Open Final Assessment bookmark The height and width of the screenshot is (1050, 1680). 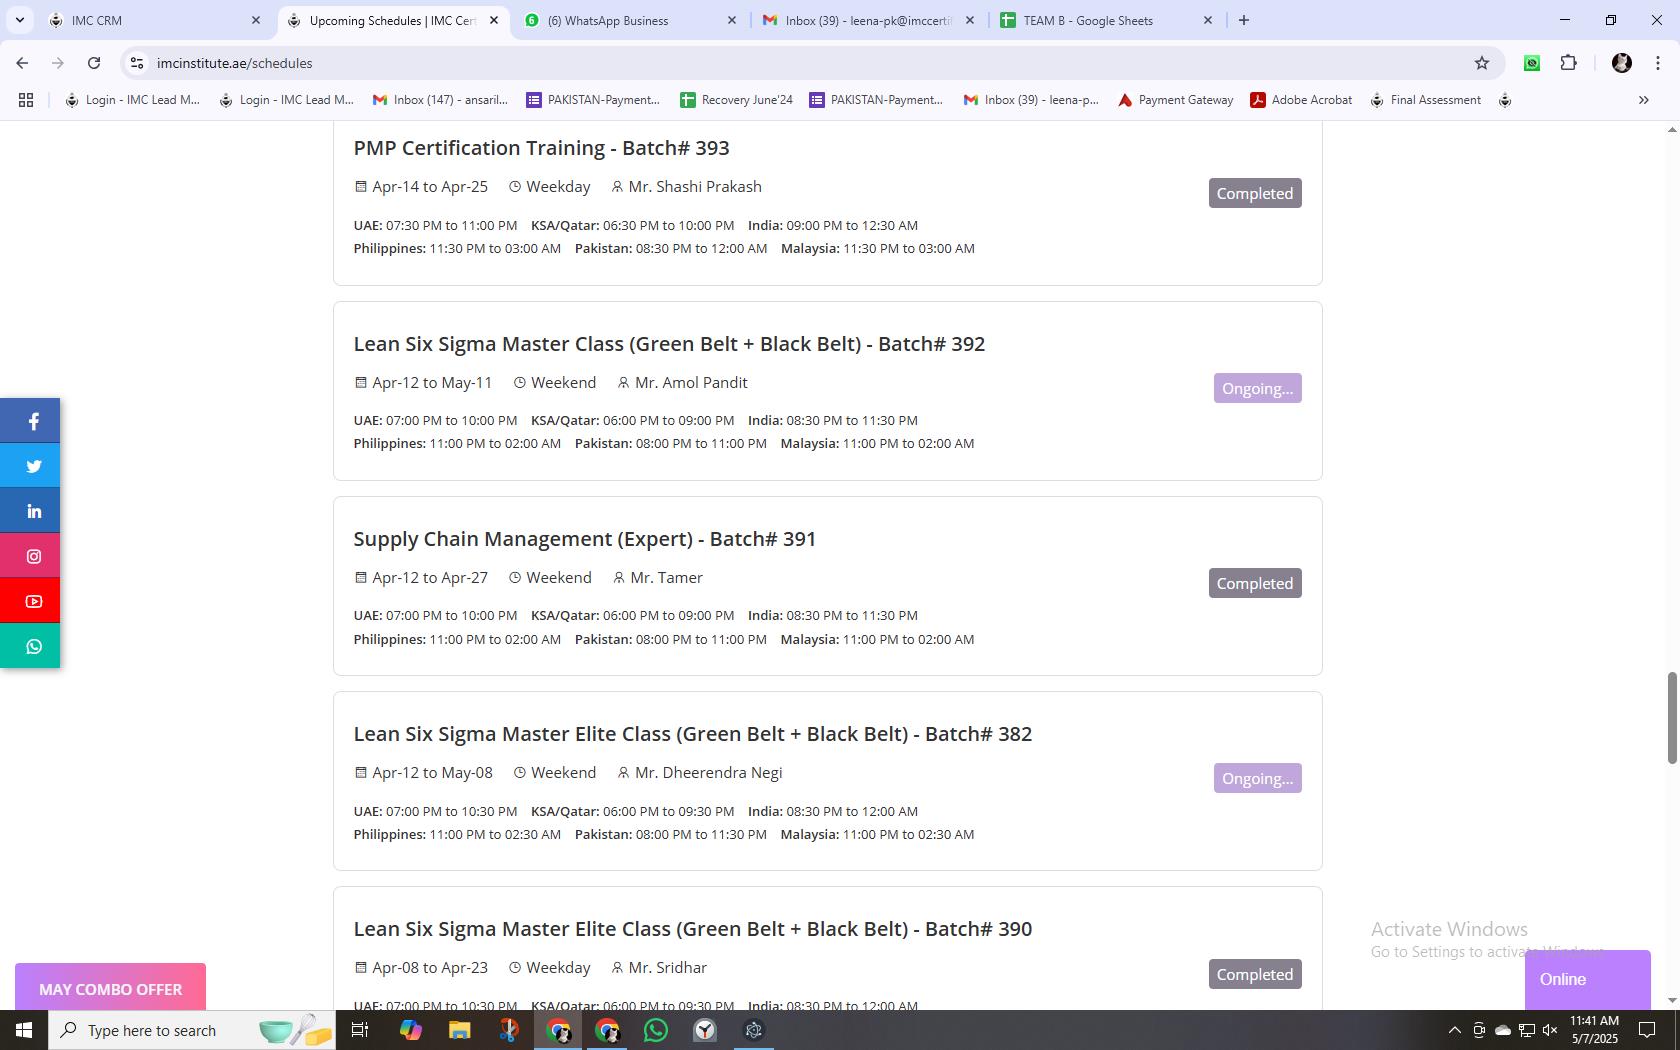(1425, 100)
